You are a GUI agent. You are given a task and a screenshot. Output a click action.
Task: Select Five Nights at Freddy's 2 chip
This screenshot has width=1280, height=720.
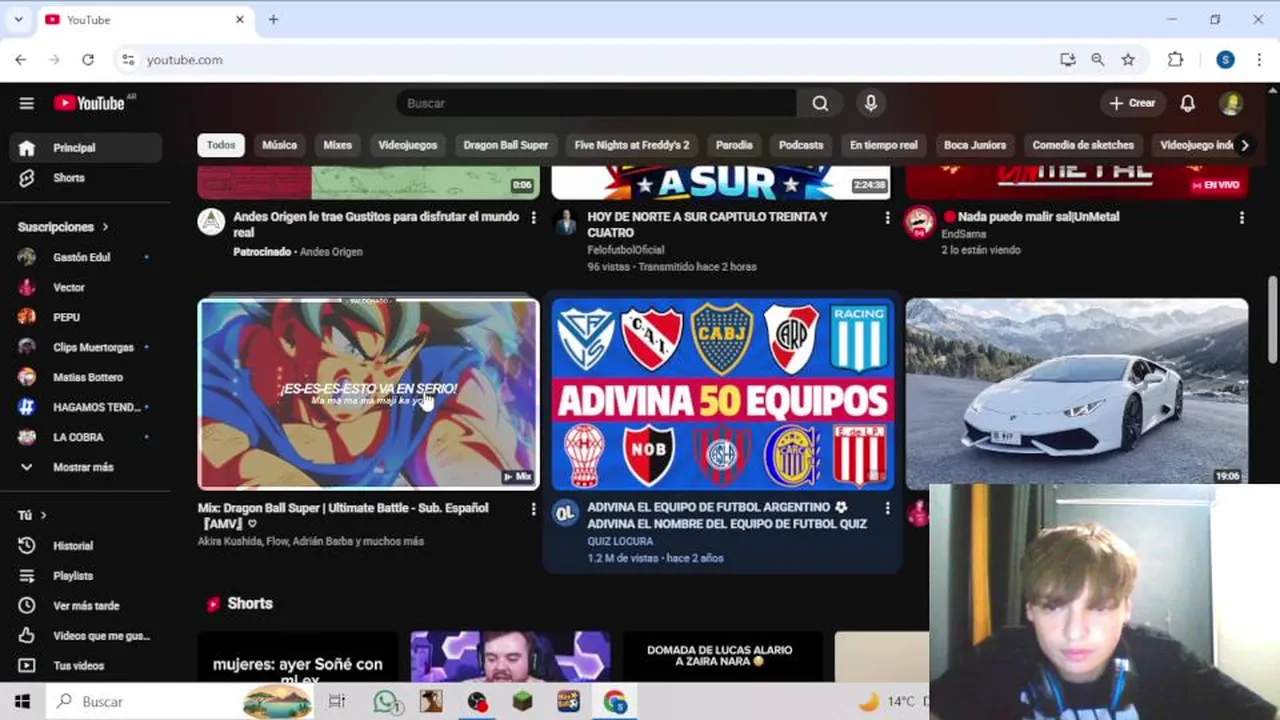pos(632,145)
